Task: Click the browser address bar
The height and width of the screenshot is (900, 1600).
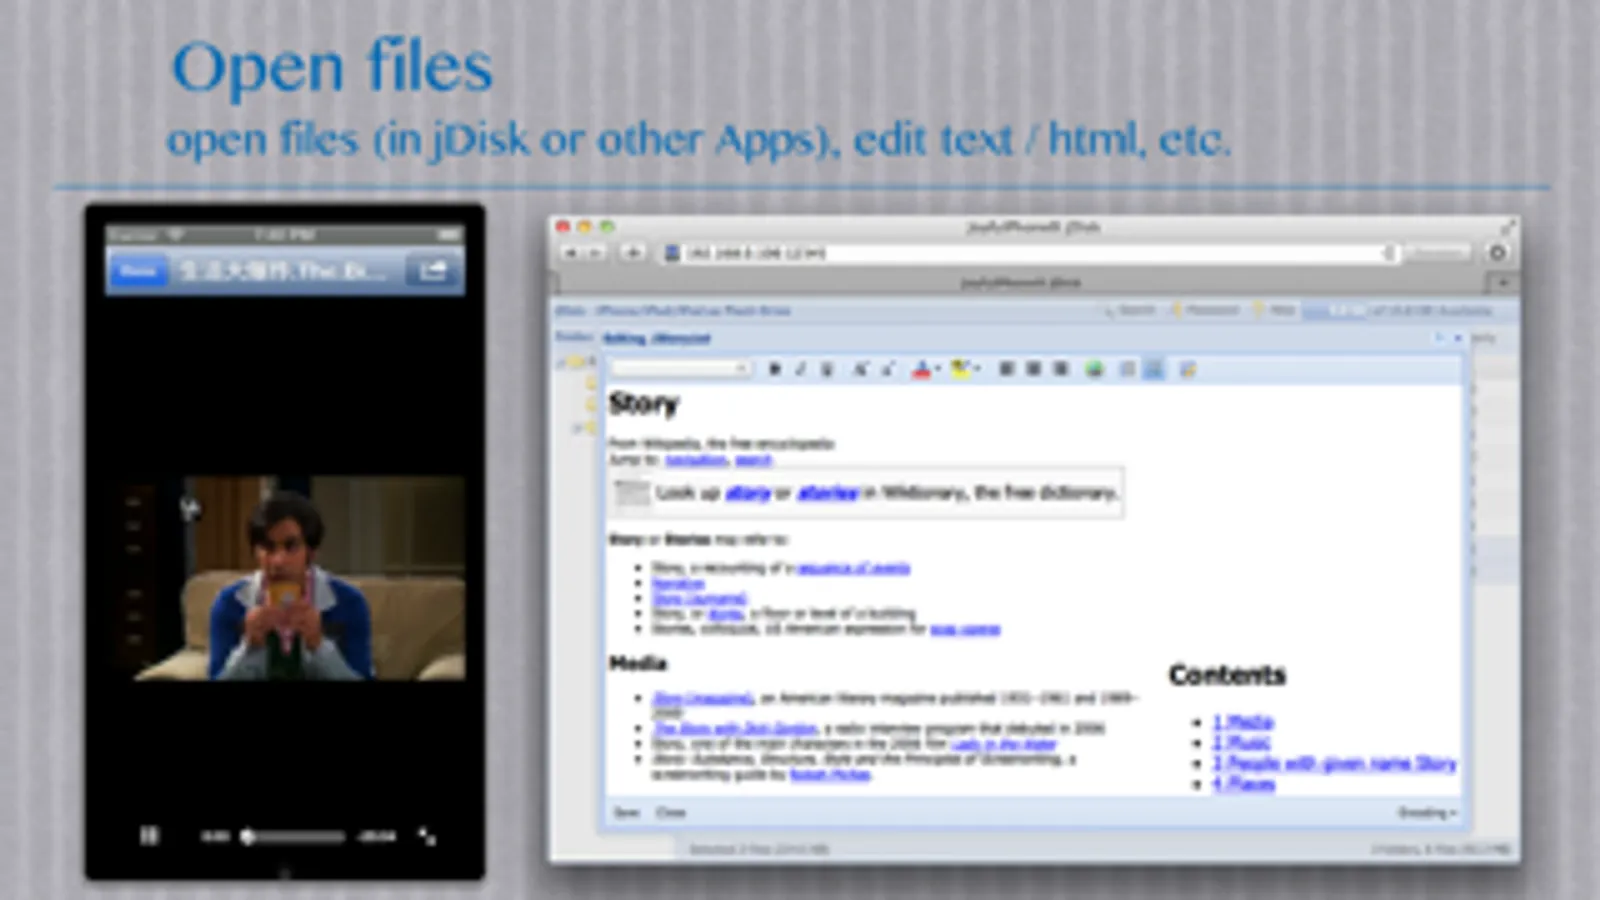Action: click(x=1030, y=253)
